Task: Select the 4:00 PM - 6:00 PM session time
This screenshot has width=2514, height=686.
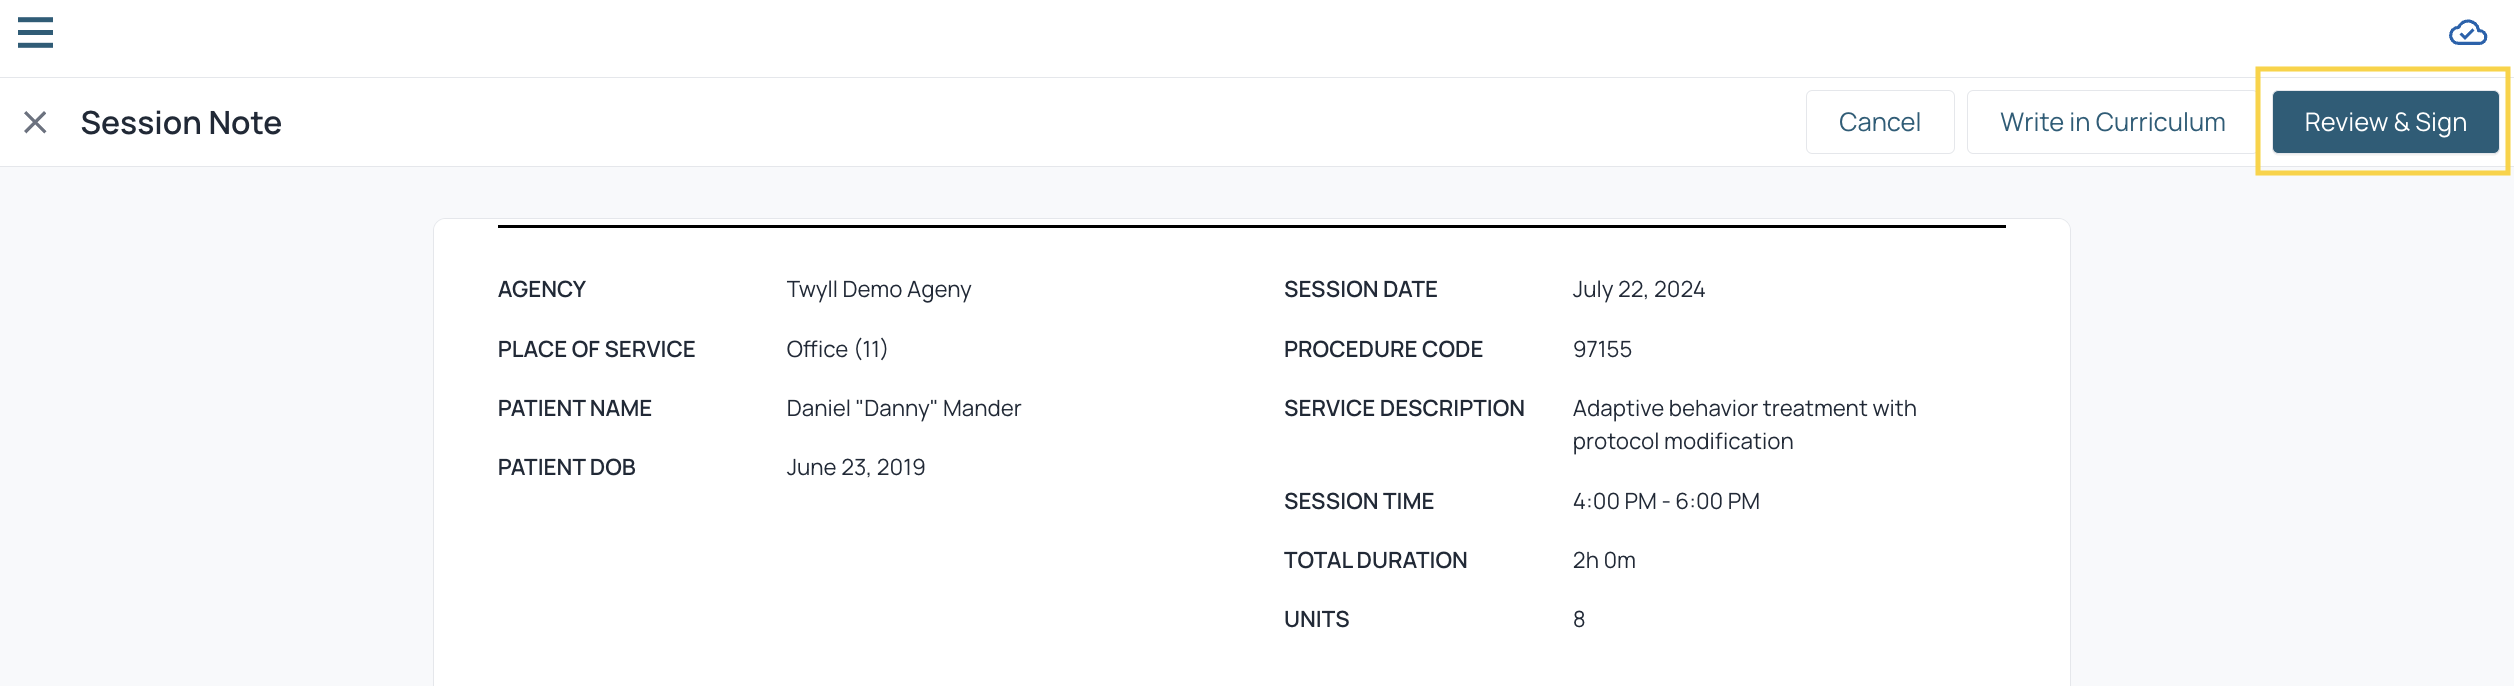Action: pos(1665,501)
